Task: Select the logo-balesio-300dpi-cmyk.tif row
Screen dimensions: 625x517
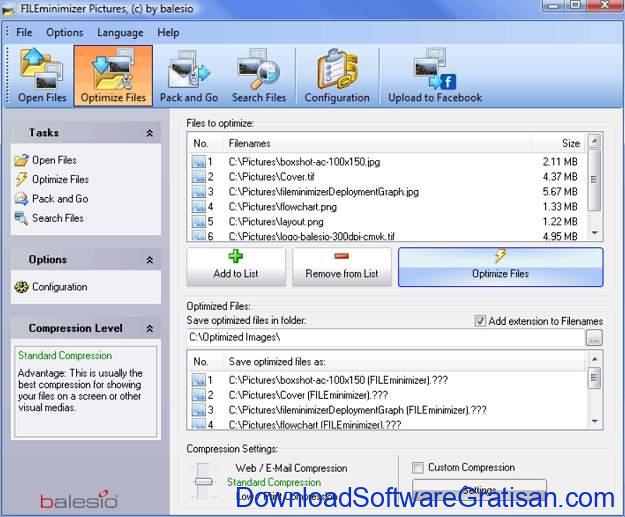Action: (386, 236)
